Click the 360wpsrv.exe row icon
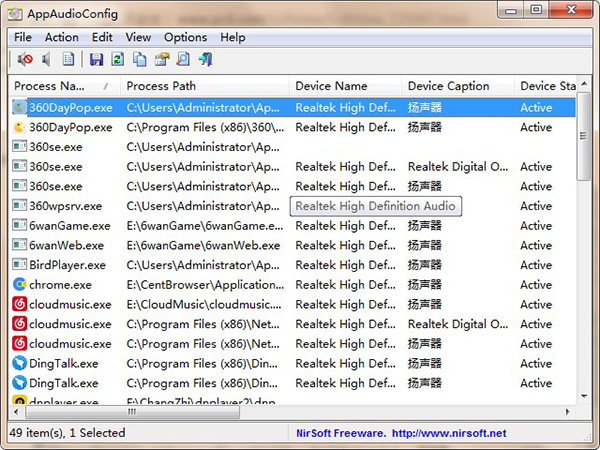The width and height of the screenshot is (600, 450). 20,205
